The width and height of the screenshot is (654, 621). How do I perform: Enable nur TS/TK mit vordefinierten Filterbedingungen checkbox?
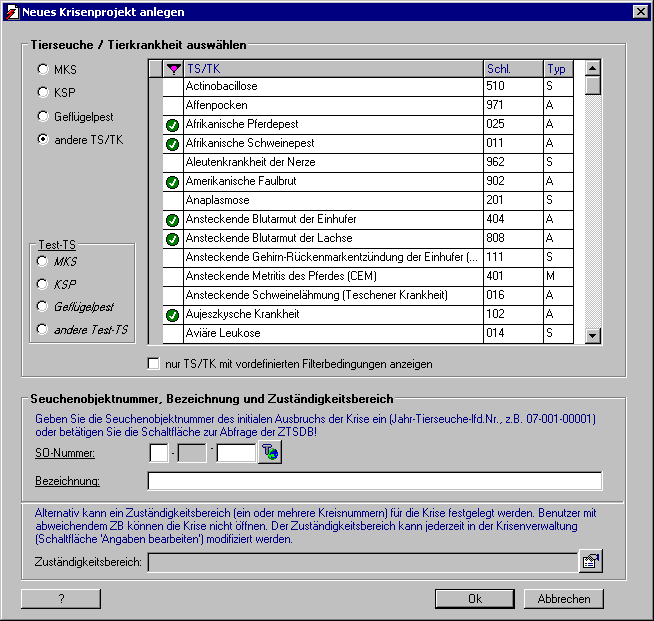pos(153,364)
